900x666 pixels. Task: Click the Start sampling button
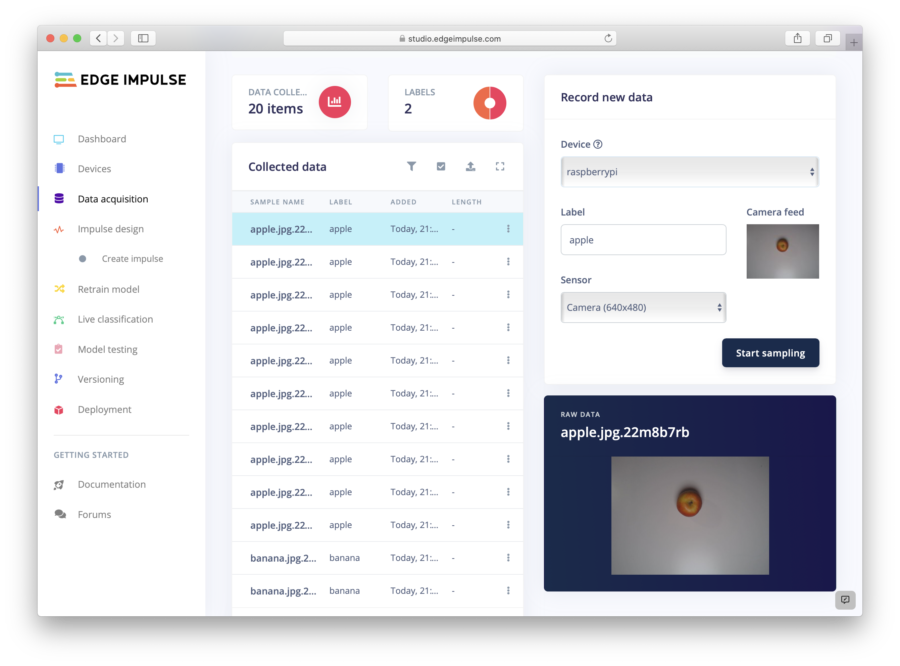coord(770,353)
